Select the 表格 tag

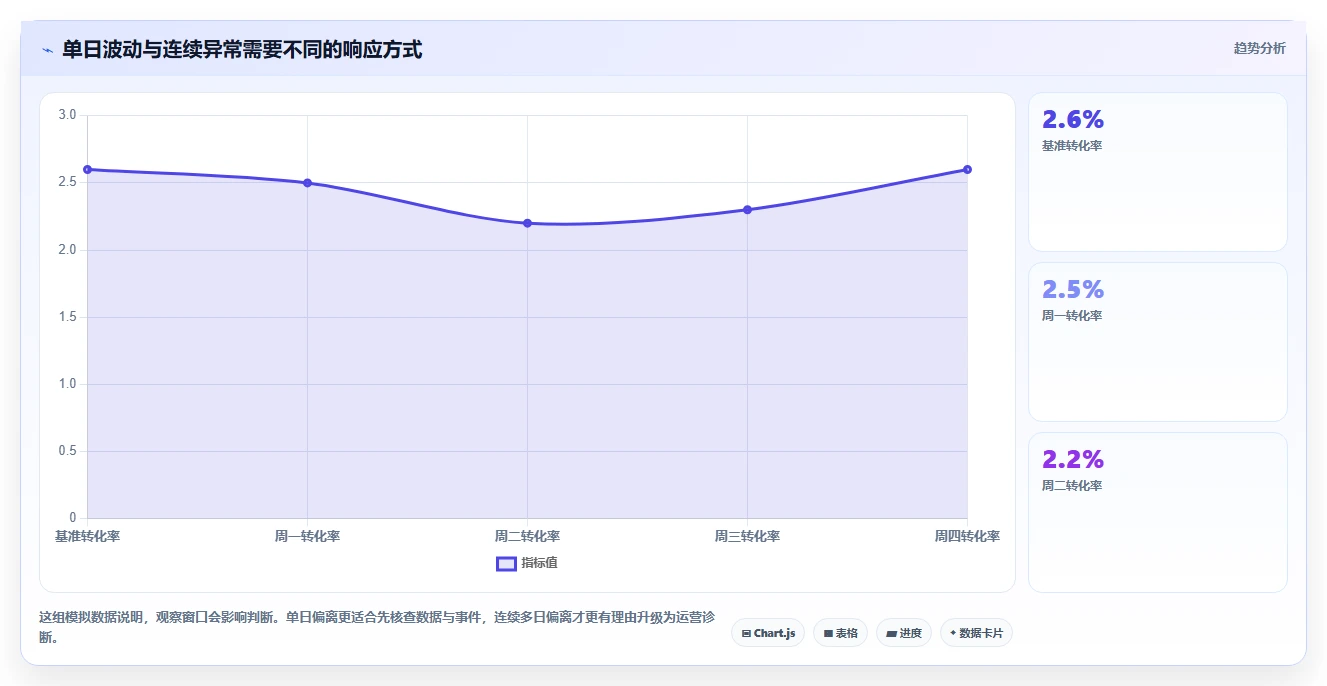point(840,633)
